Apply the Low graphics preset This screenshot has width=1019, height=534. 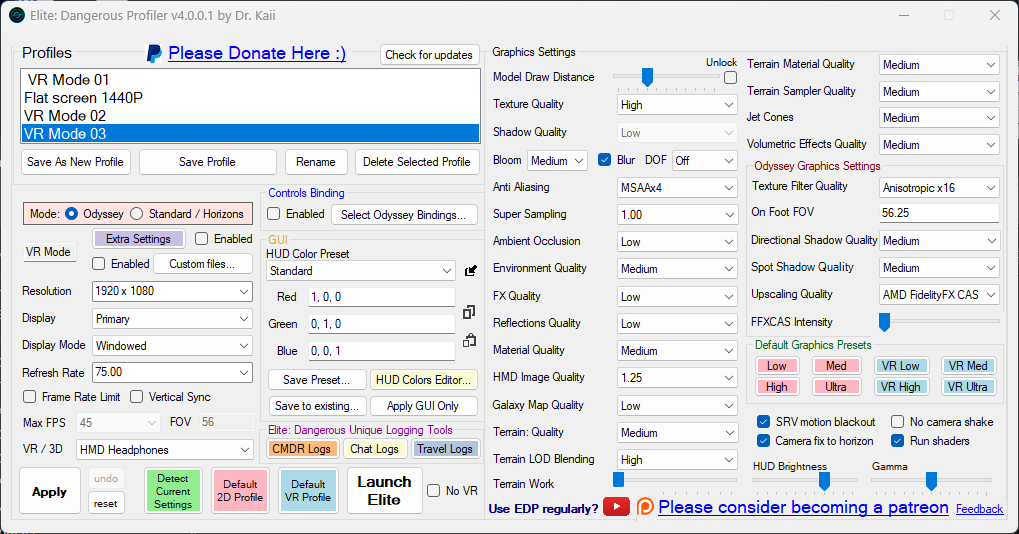point(777,366)
